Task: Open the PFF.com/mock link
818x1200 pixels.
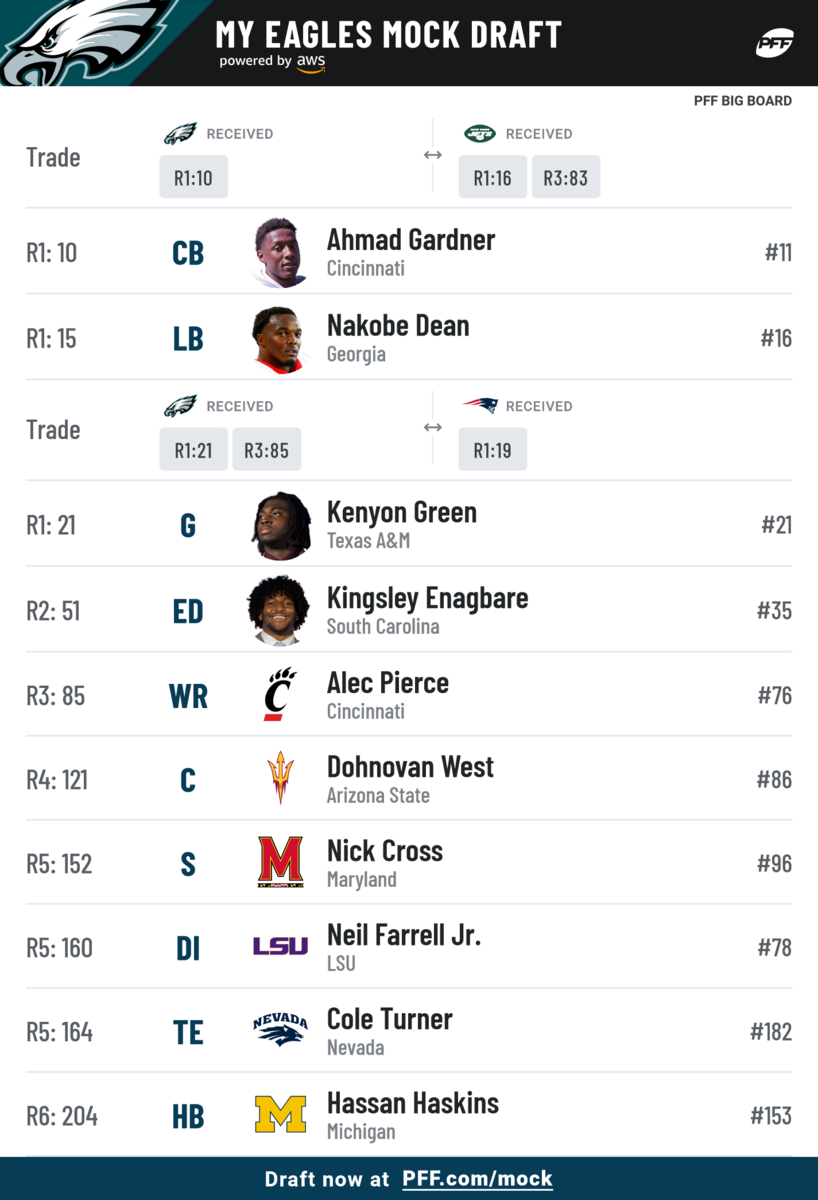Action: click(477, 1179)
